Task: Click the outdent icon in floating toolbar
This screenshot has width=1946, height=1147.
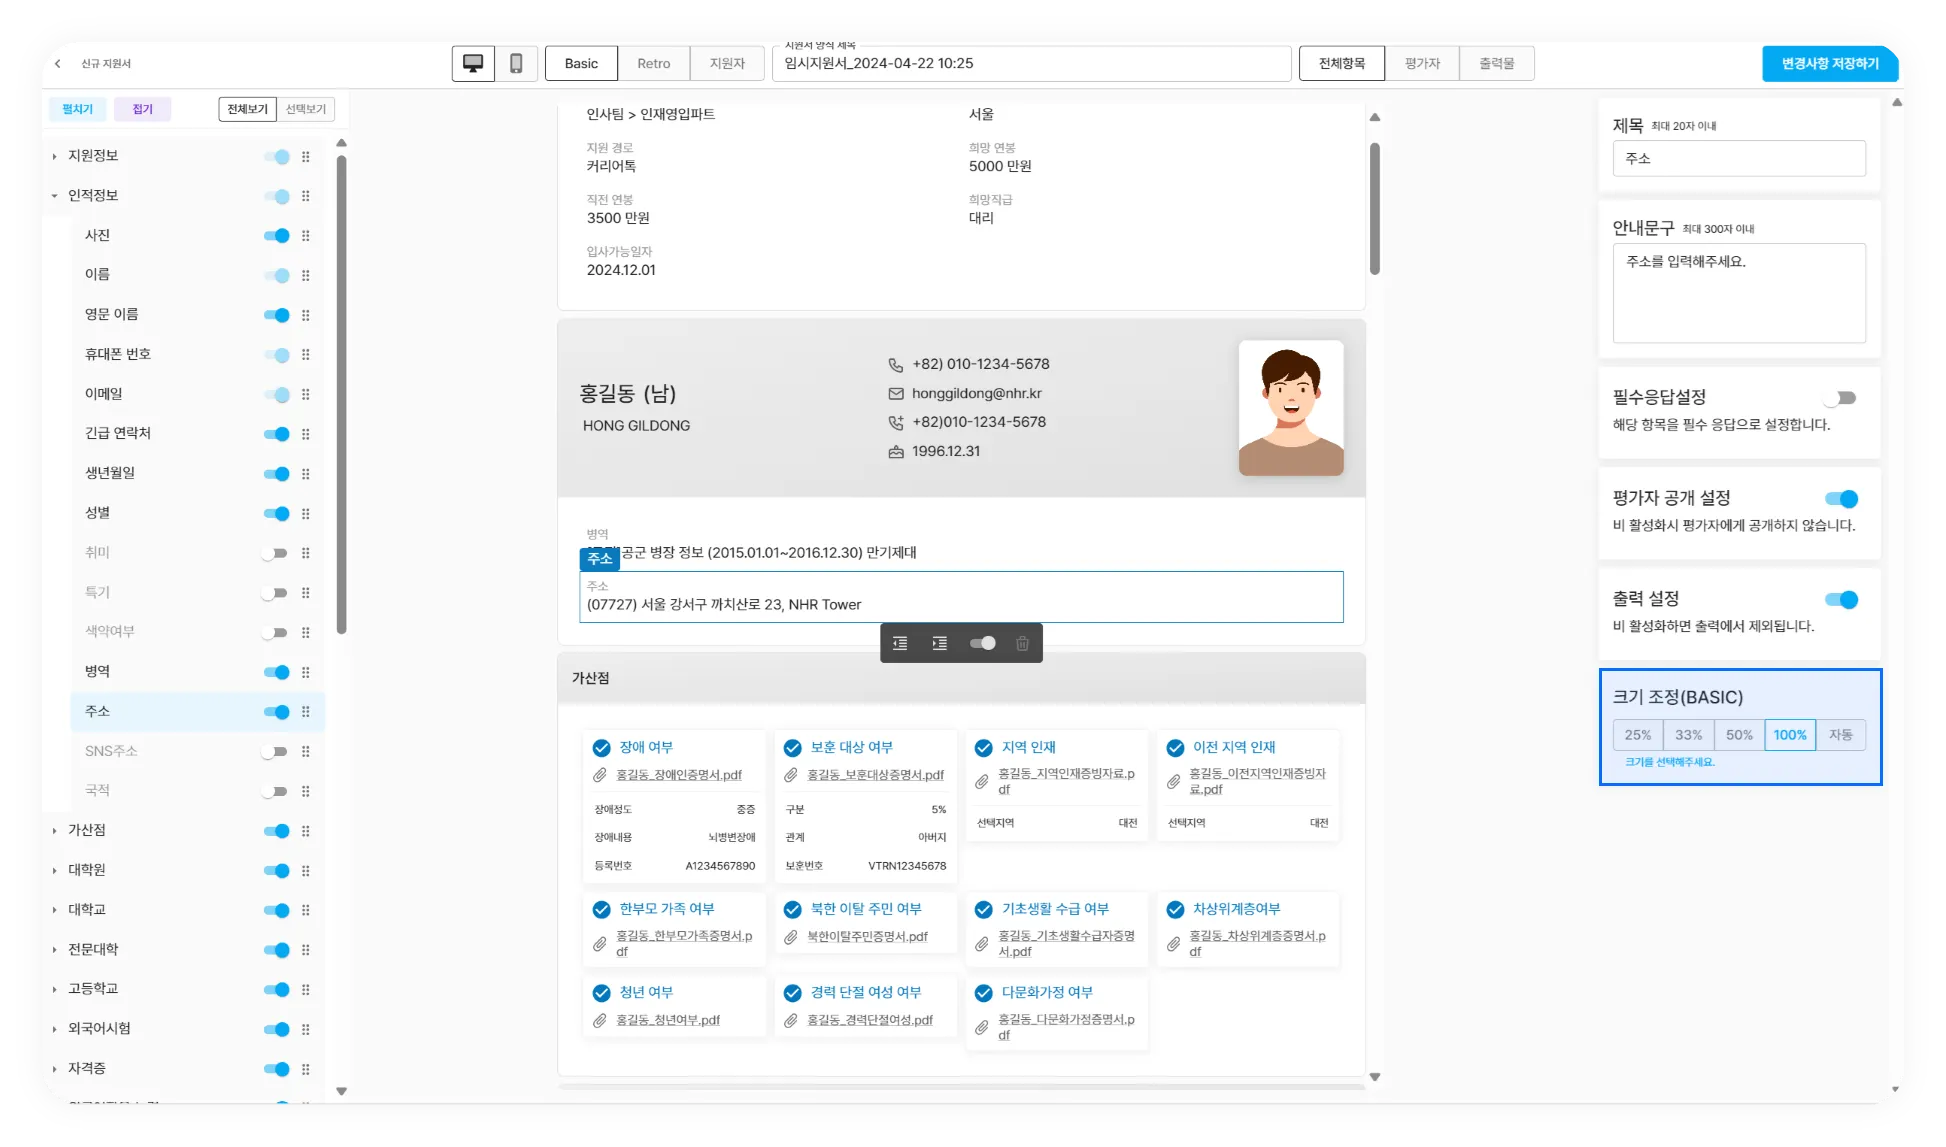Action: click(900, 643)
